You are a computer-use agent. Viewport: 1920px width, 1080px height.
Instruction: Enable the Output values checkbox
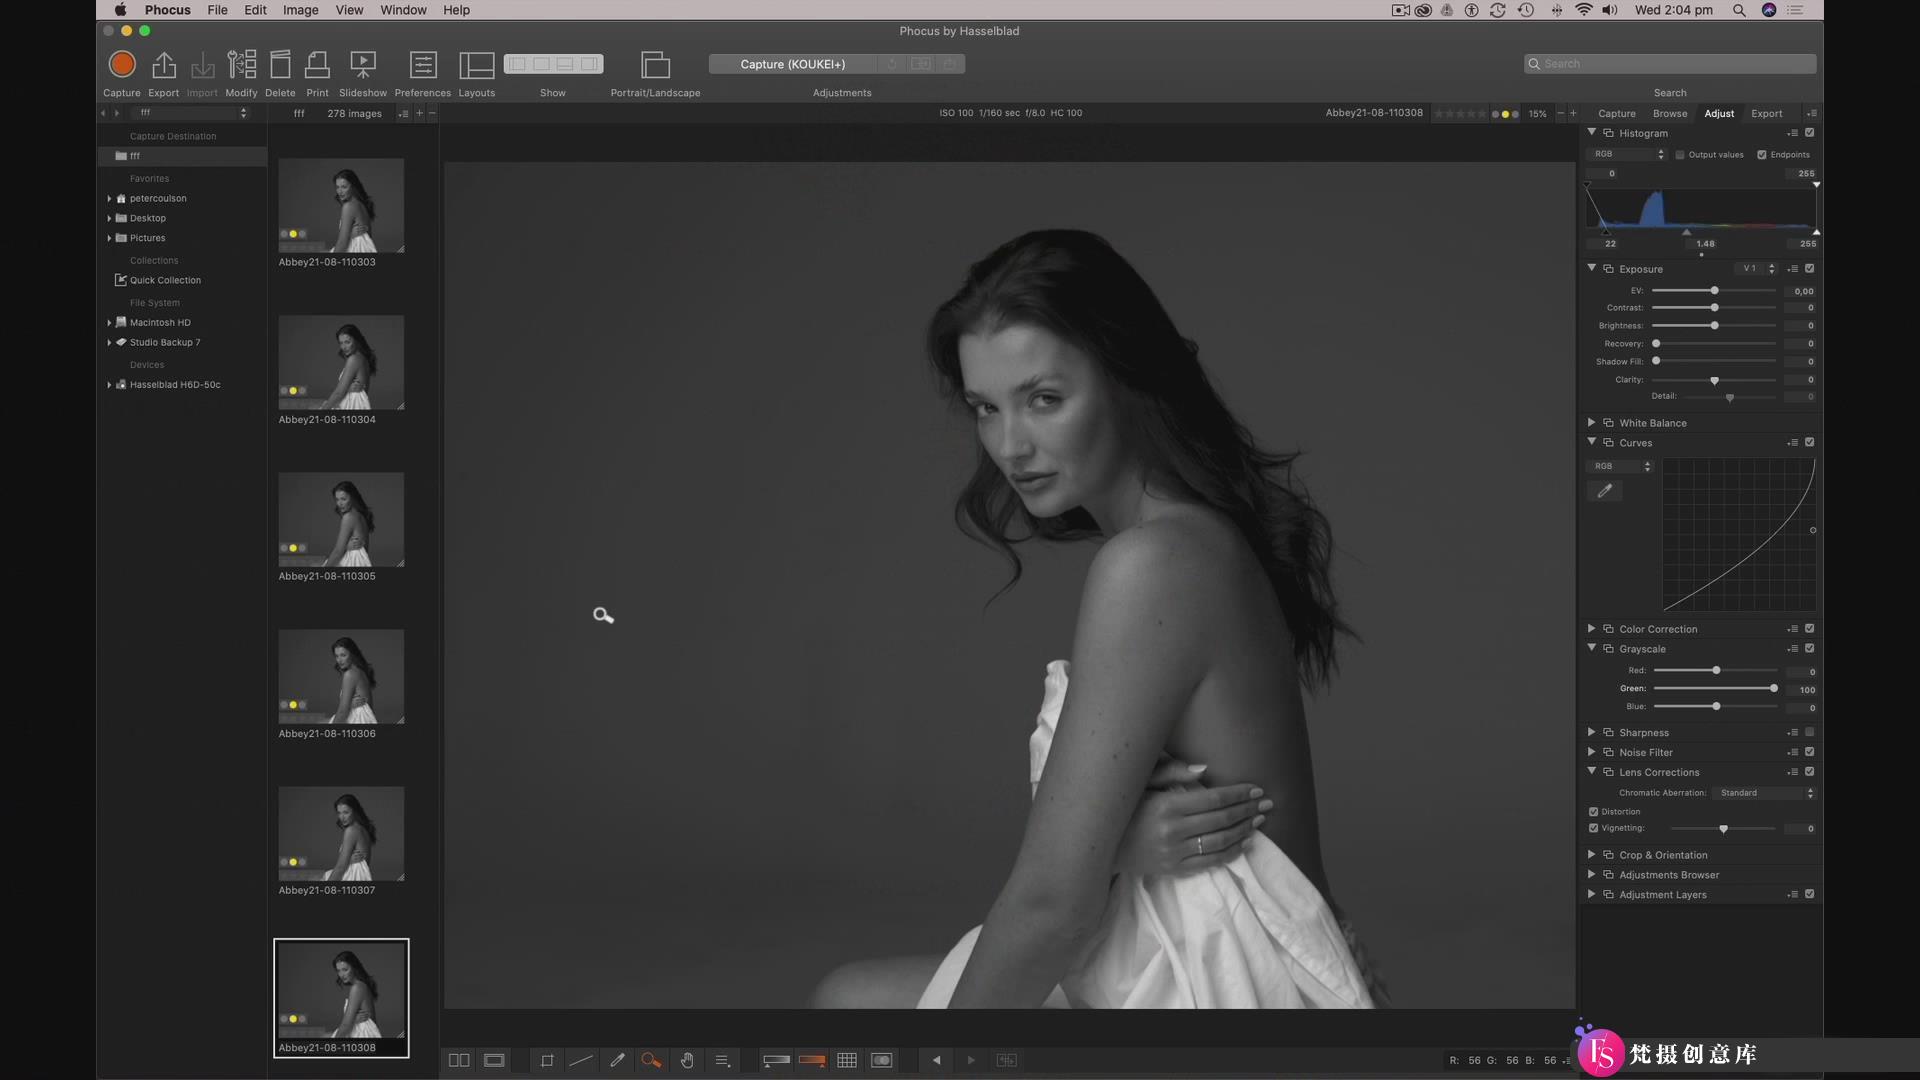(x=1680, y=155)
